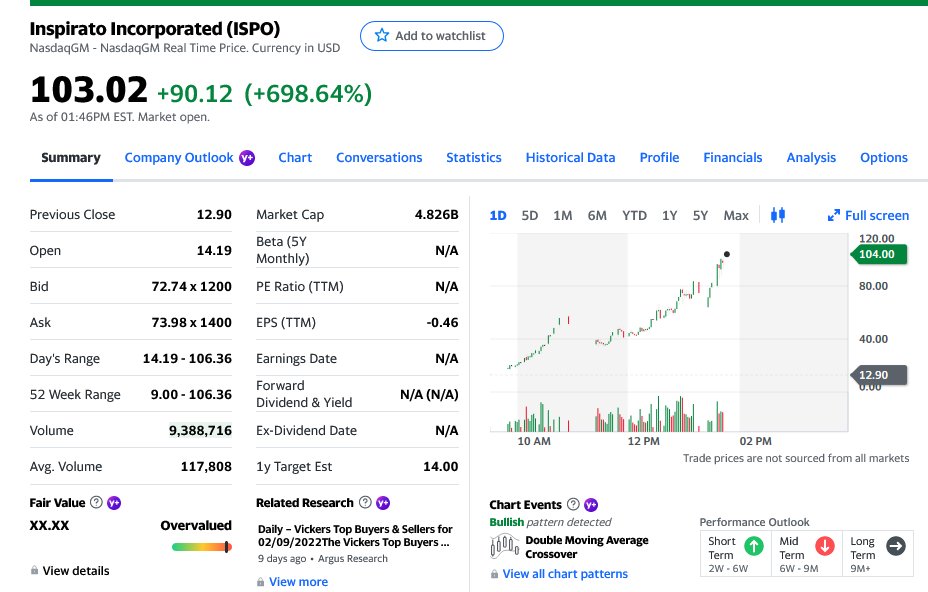This screenshot has height=592, width=928.
Task: Click the Volume value 9,388,716
Action: click(200, 430)
